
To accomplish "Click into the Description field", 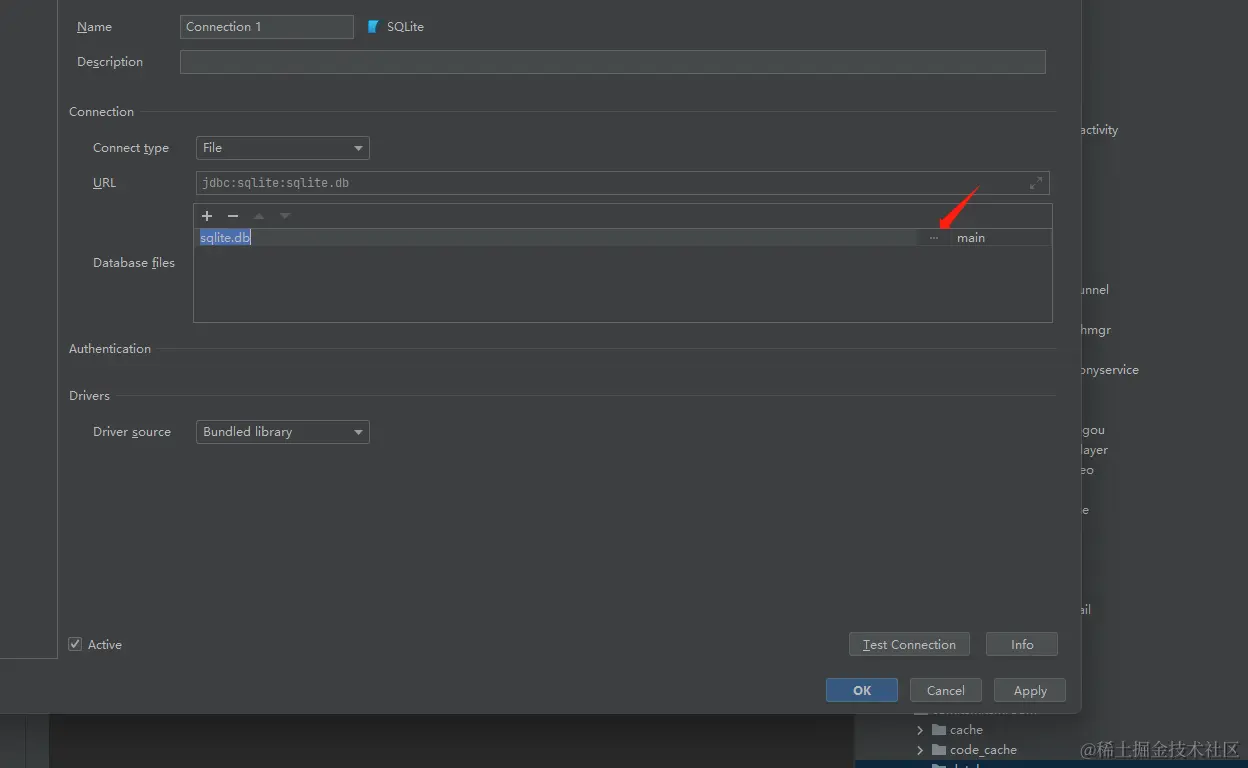I will pyautogui.click(x=613, y=62).
